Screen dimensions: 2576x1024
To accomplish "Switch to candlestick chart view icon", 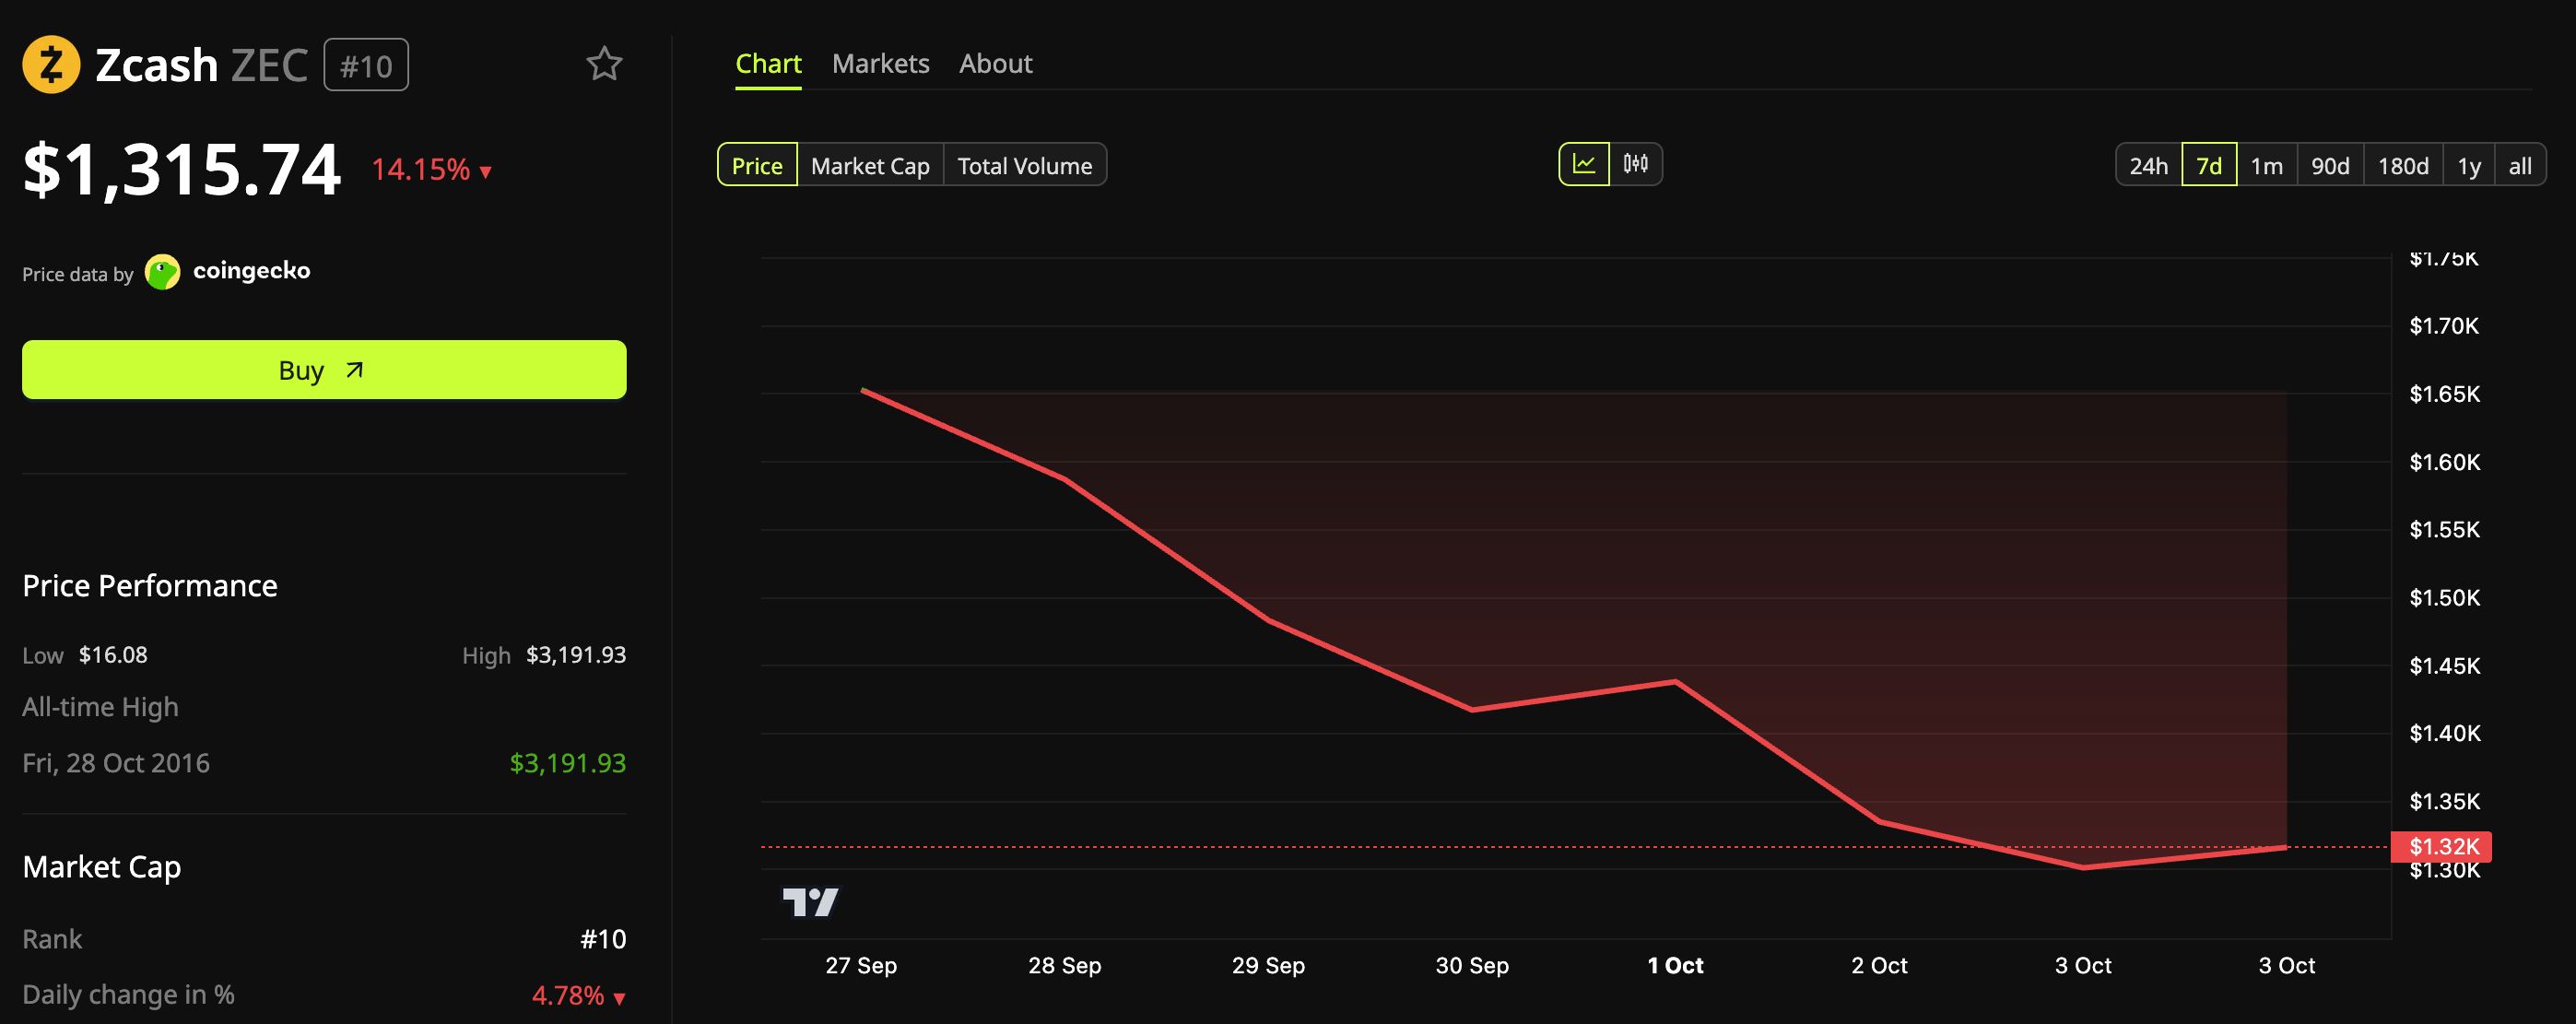I will (x=1636, y=164).
